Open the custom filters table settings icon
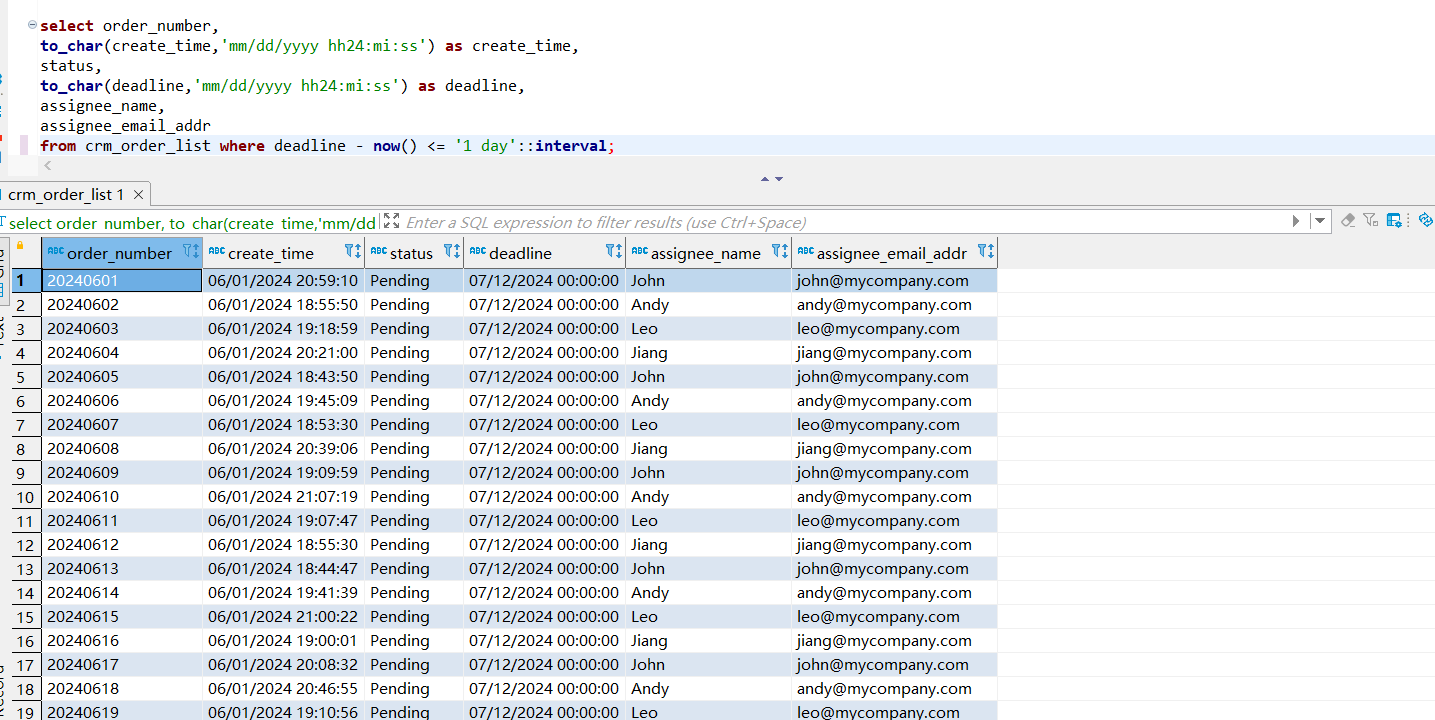 click(x=1395, y=221)
